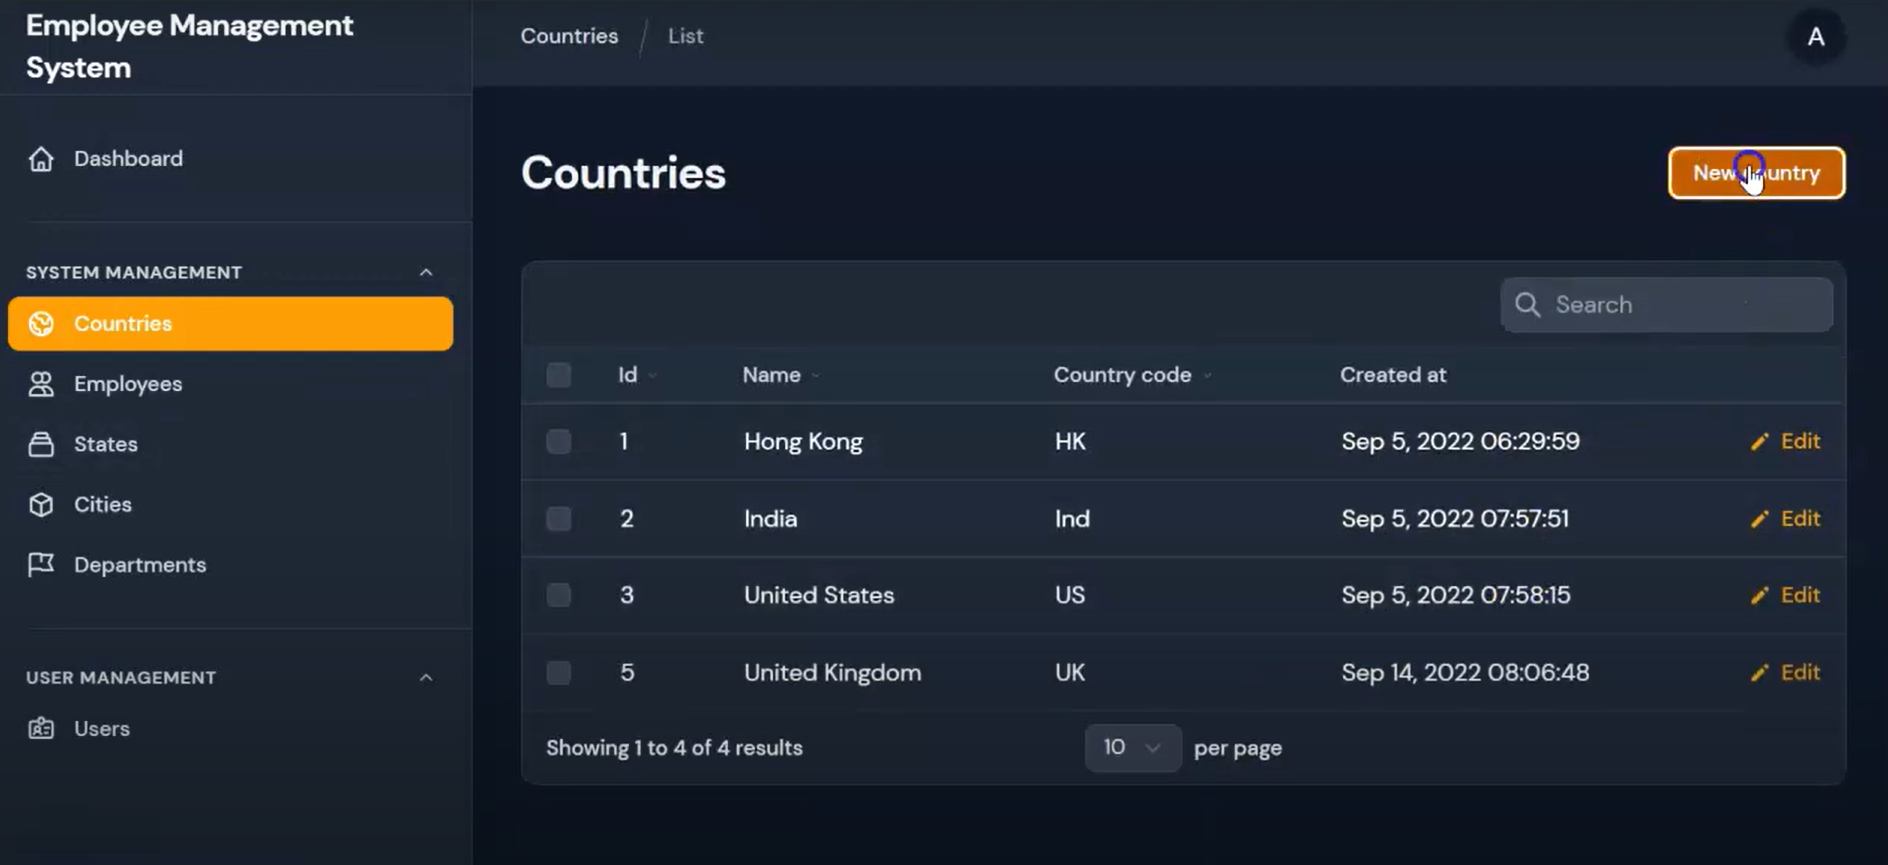
Task: Toggle the select-all checkbox in table header
Action: click(x=559, y=375)
